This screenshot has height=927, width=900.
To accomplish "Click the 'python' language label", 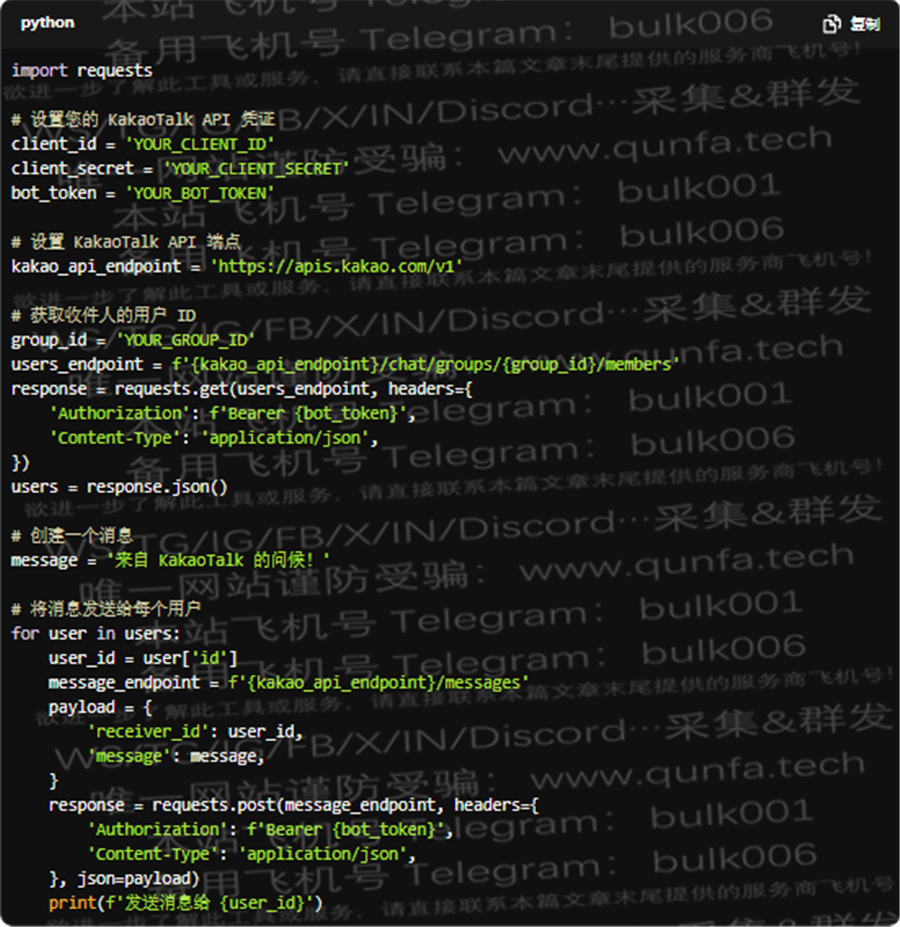I will pos(48,23).
